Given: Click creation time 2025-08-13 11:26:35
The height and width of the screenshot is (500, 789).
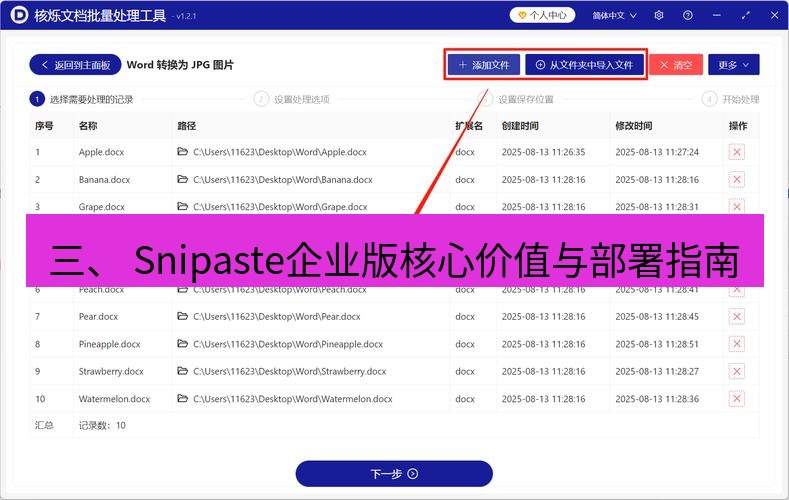Looking at the screenshot, I should click(x=543, y=152).
